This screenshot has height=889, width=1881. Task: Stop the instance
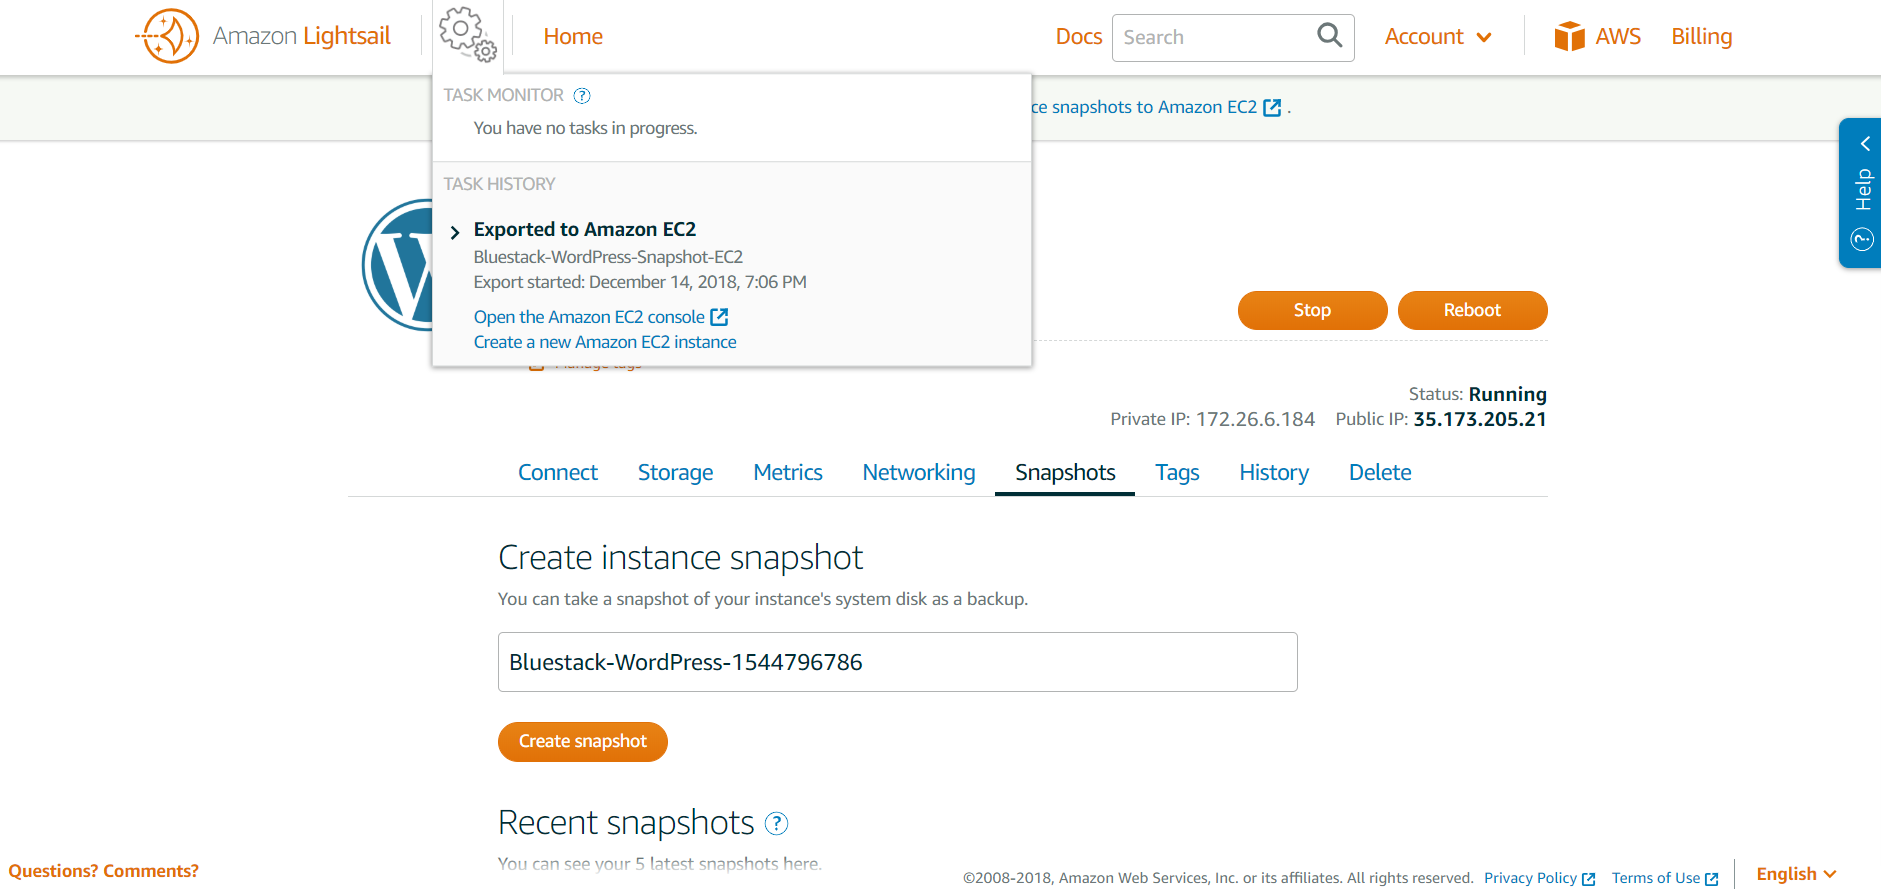pyautogui.click(x=1312, y=310)
